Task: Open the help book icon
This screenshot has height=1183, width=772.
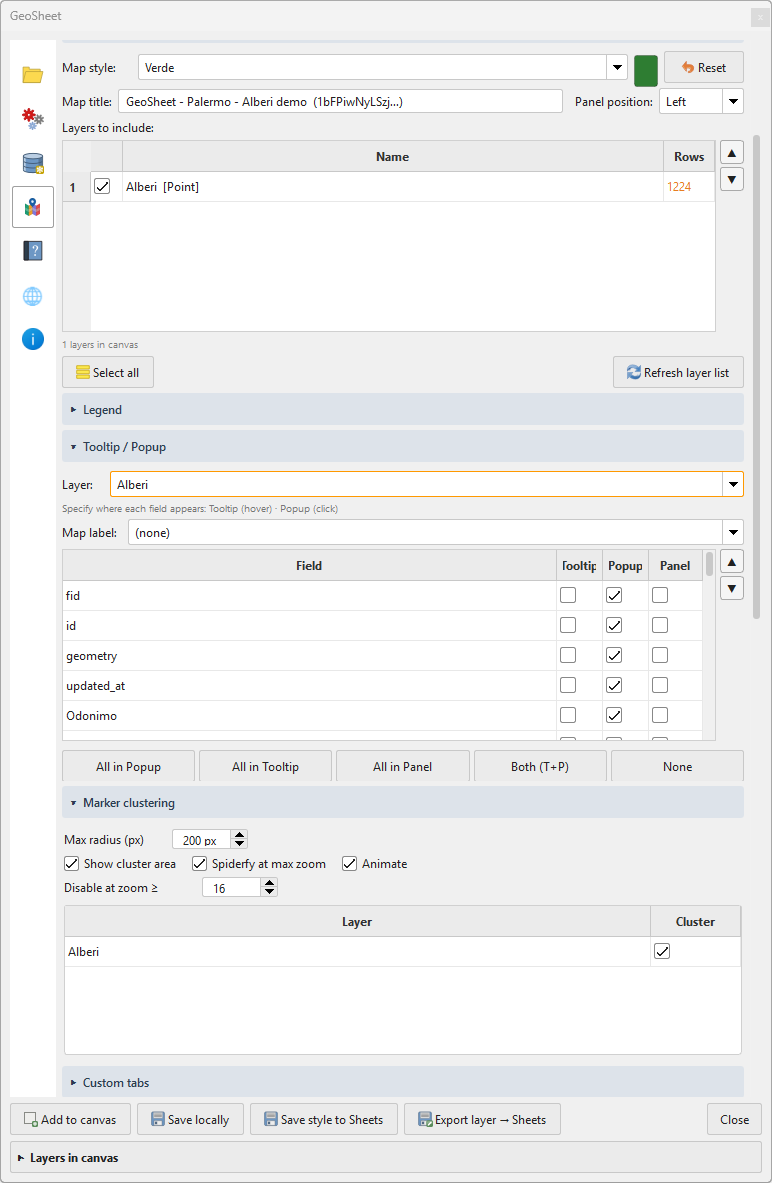Action: (32, 251)
